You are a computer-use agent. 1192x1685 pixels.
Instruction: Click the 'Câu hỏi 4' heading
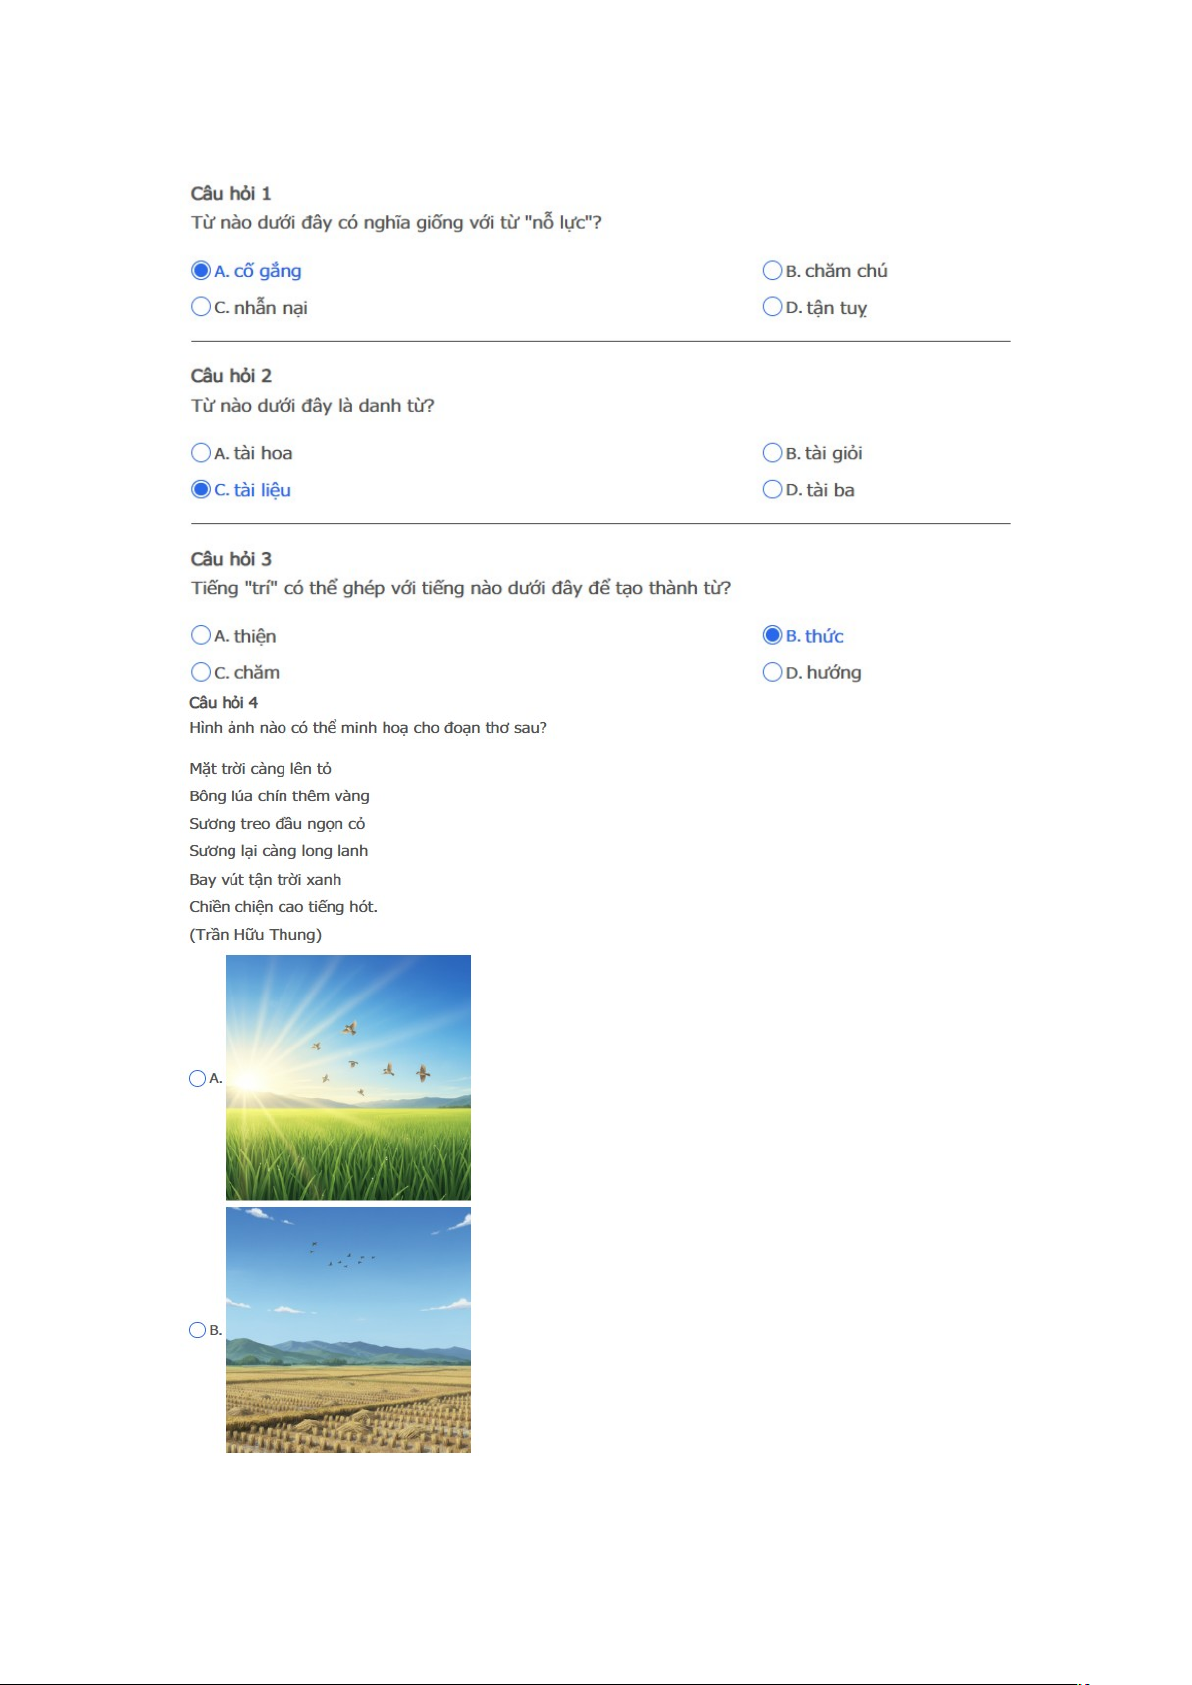223,702
